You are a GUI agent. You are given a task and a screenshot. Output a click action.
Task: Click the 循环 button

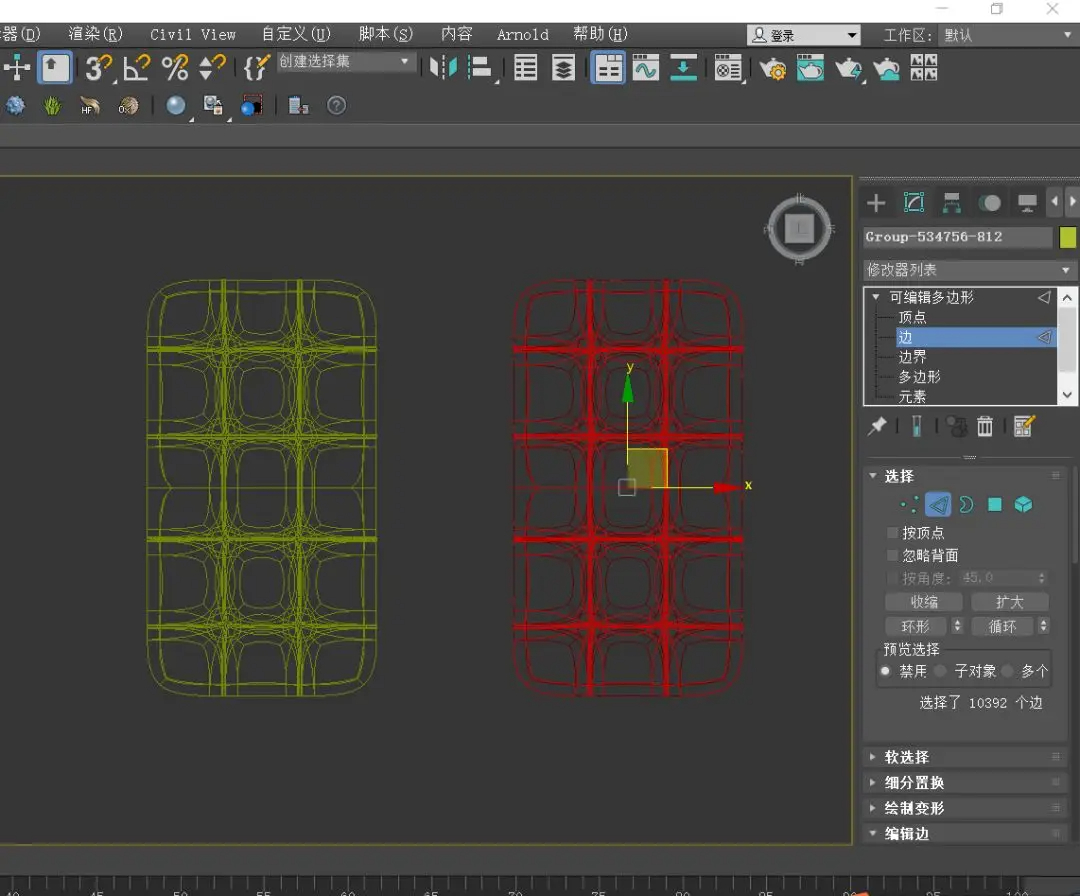(1002, 626)
